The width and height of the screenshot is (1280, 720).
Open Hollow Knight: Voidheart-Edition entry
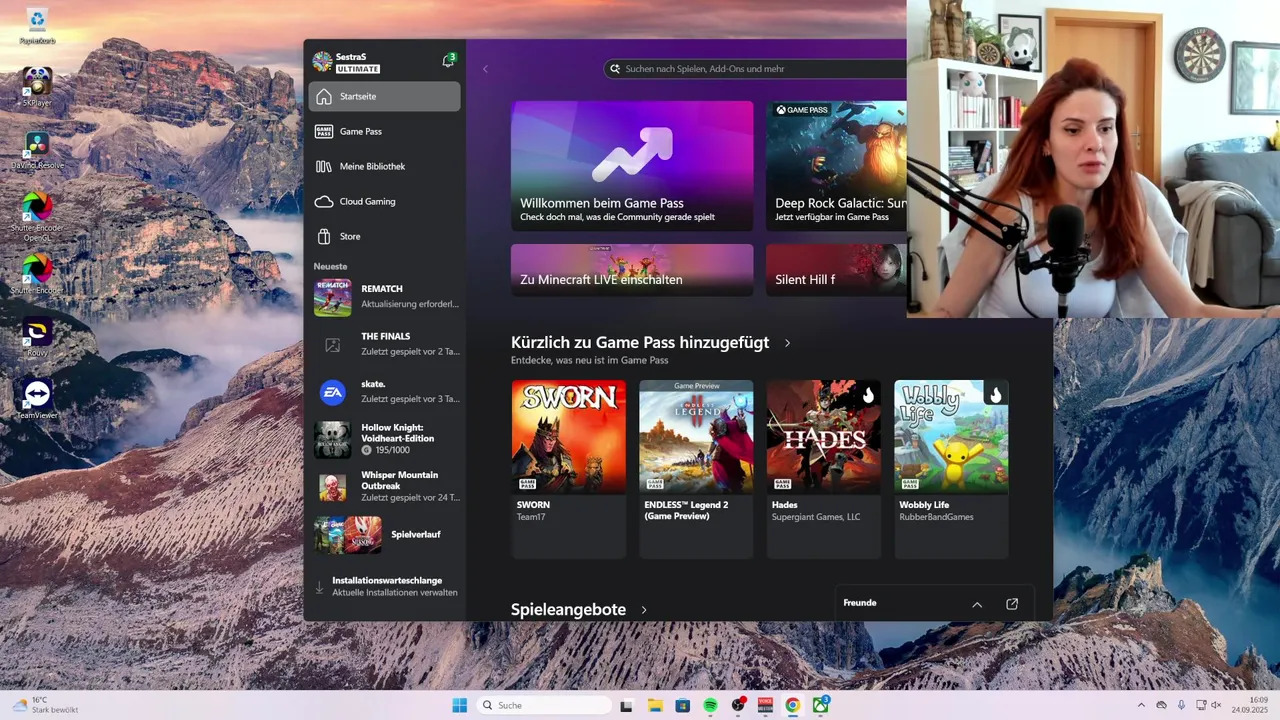click(385, 439)
